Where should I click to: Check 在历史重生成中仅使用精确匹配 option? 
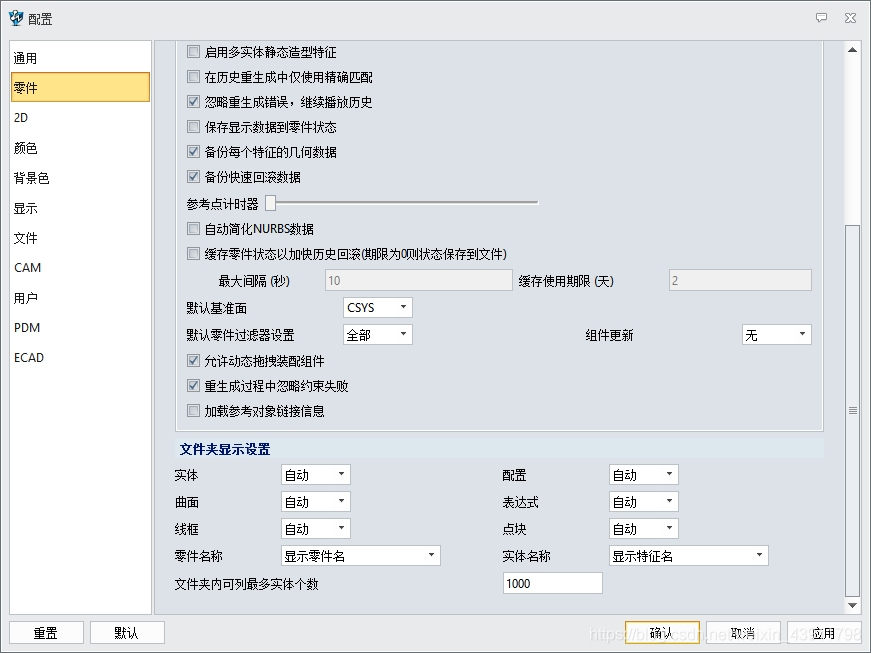[193, 77]
